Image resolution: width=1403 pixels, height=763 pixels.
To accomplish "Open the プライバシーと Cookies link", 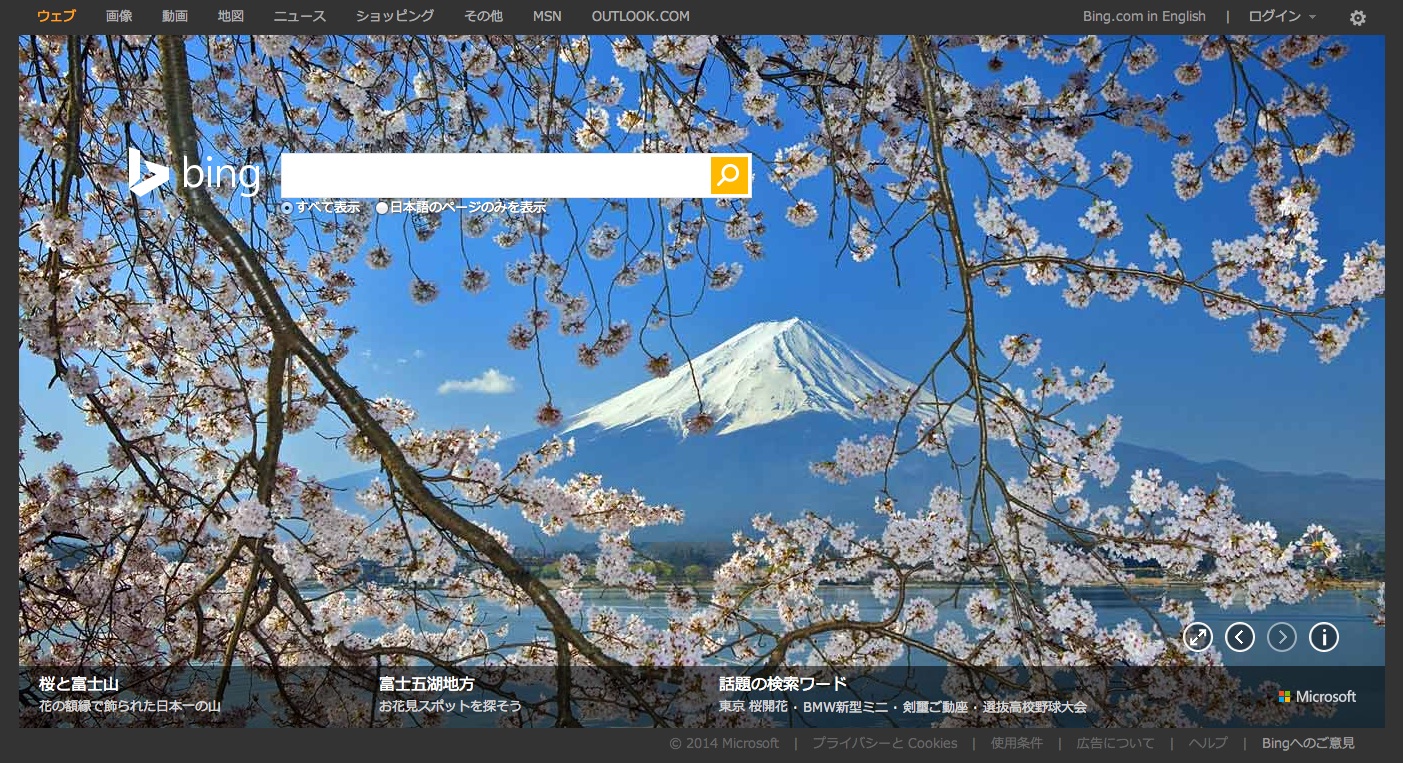I will (x=885, y=743).
